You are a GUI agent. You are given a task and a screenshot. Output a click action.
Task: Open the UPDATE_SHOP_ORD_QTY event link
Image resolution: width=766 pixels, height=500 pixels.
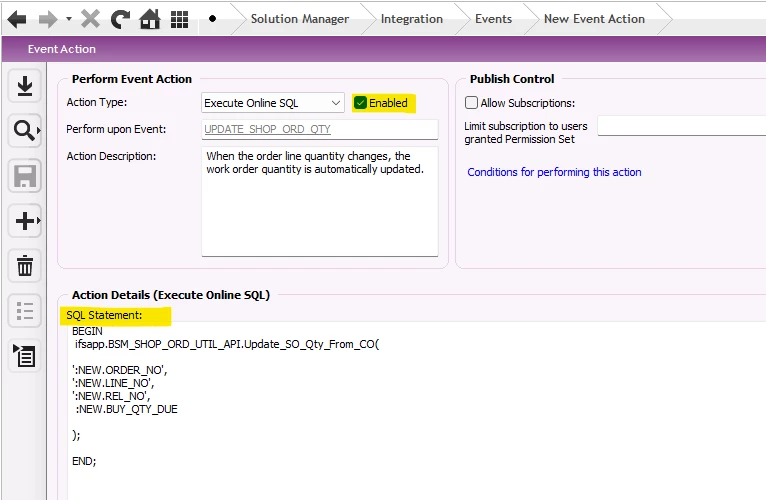click(x=267, y=129)
